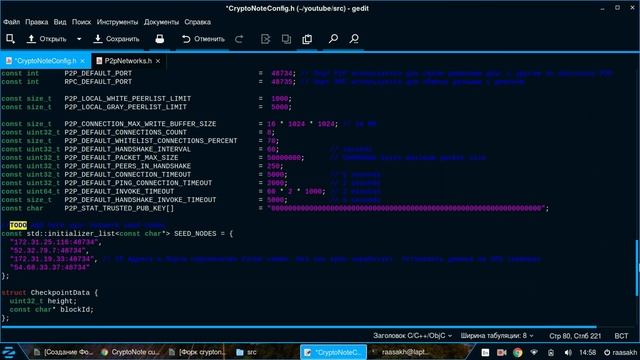The width and height of the screenshot is (640, 360).
Task: Click the P2P_DEFAULT_PORT identifier
Action: (98, 73)
